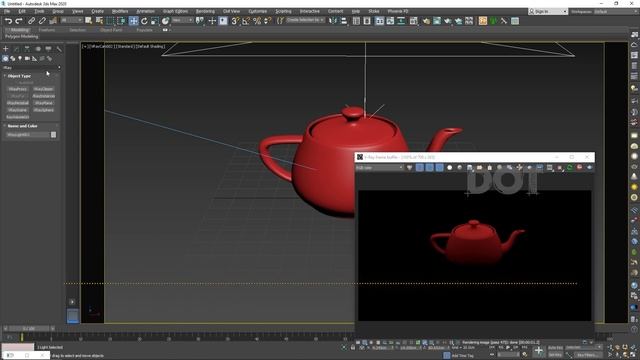Toggle Window/Crossing selection mode
The image size is (640, 360).
(121, 20)
